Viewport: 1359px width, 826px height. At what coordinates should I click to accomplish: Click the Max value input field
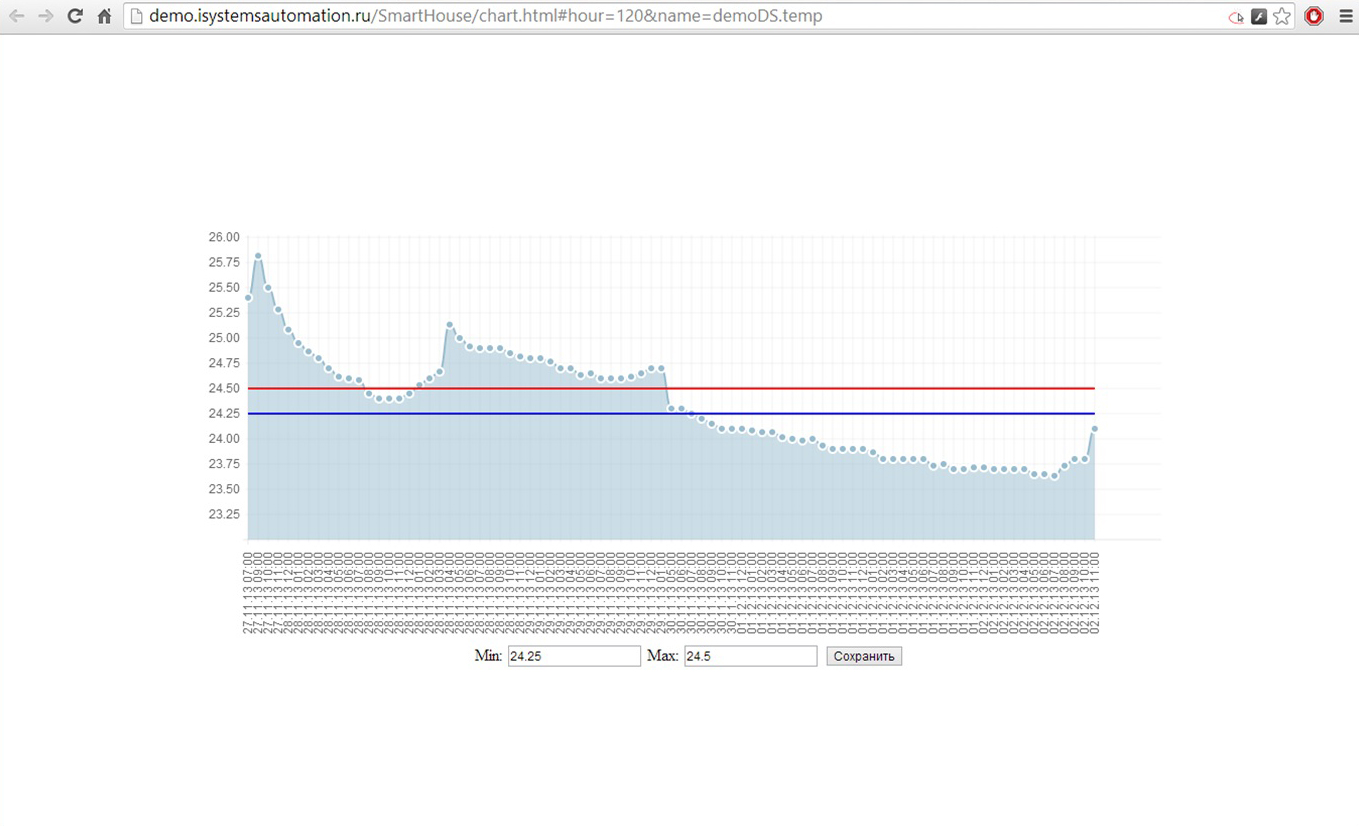click(x=750, y=656)
